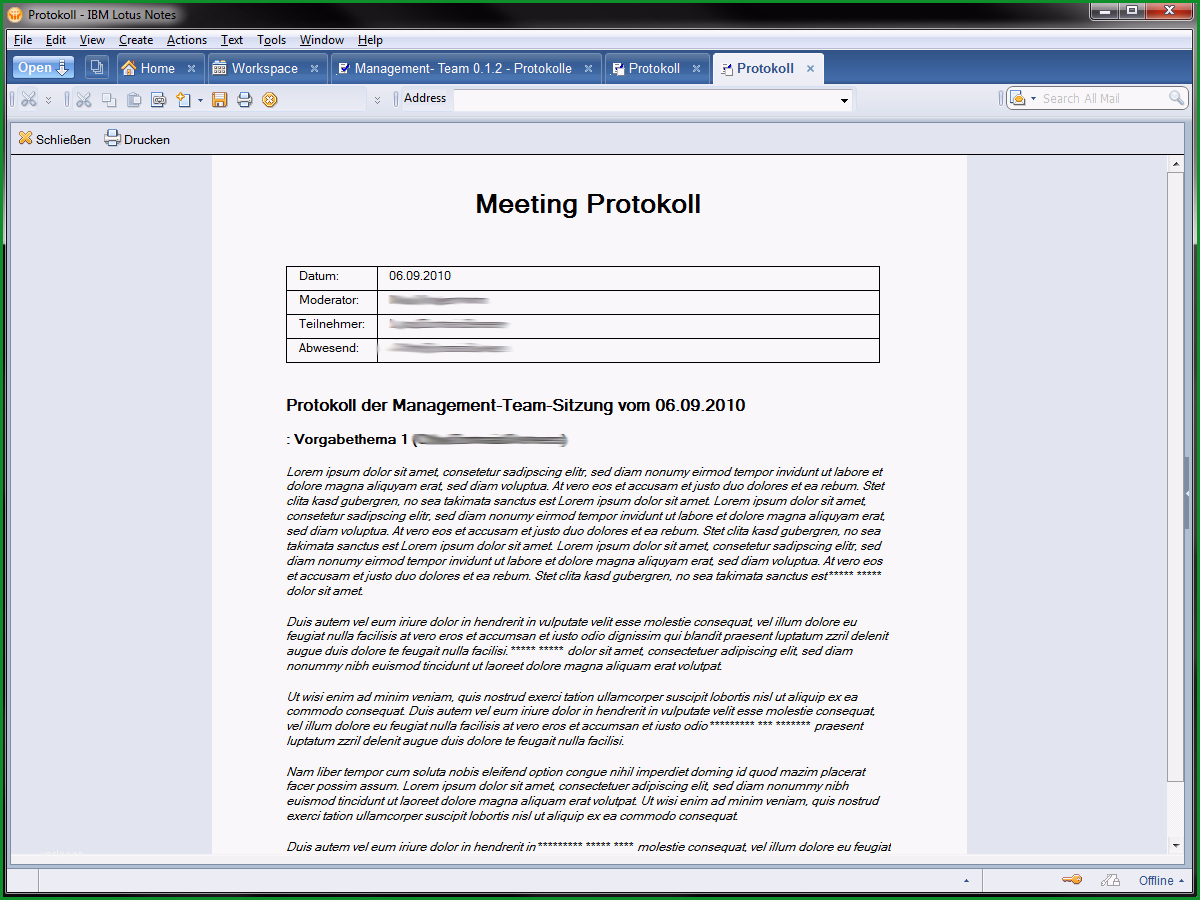Click the access level lock icon in status bar
Viewport: 1200px width, 900px height.
coord(1109,880)
